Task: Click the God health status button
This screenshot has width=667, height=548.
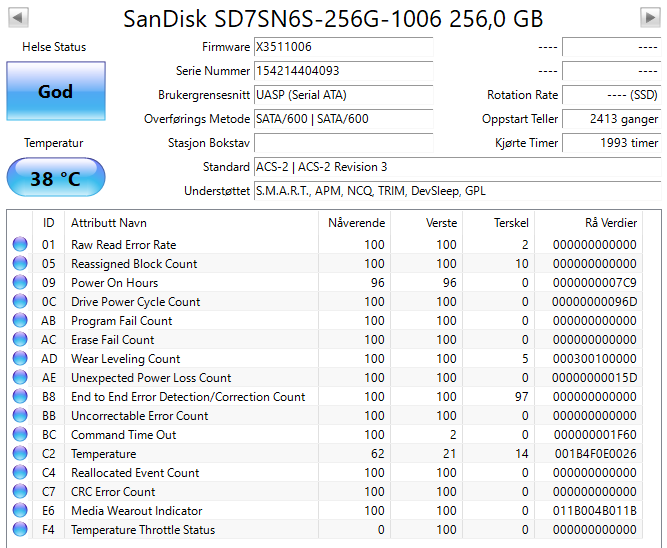Action: (56, 91)
